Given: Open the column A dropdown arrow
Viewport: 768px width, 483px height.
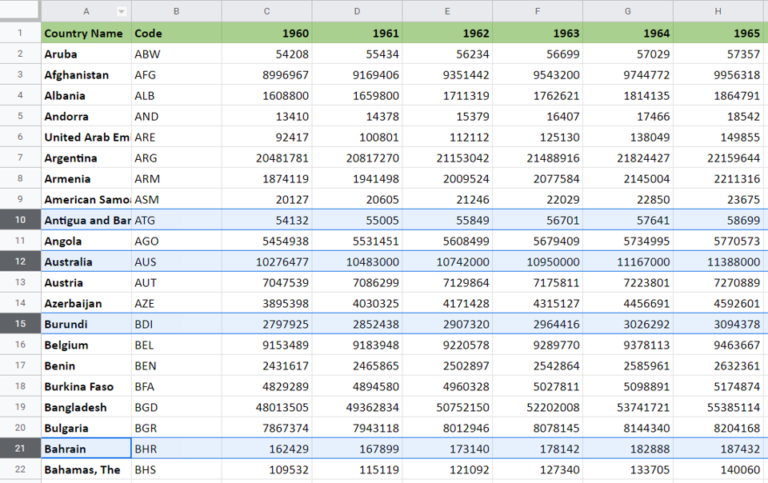Looking at the screenshot, I should point(122,11).
